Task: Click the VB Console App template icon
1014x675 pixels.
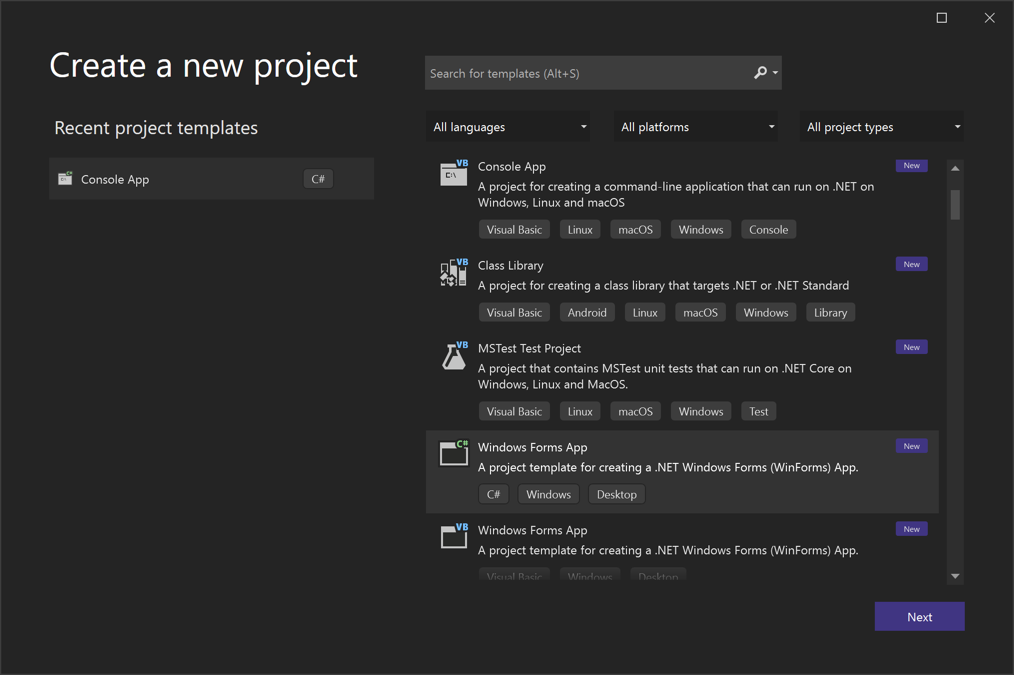Action: (453, 173)
